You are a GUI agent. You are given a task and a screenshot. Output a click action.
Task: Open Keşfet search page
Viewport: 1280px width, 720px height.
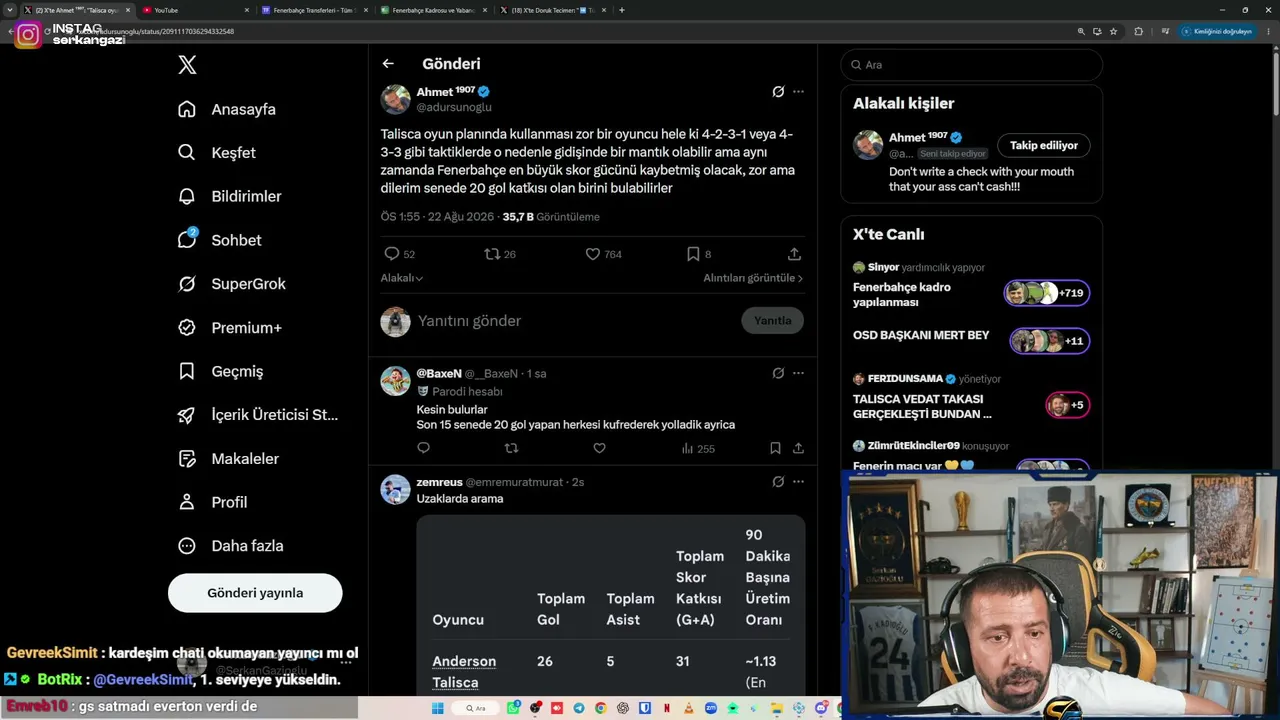[x=217, y=153]
